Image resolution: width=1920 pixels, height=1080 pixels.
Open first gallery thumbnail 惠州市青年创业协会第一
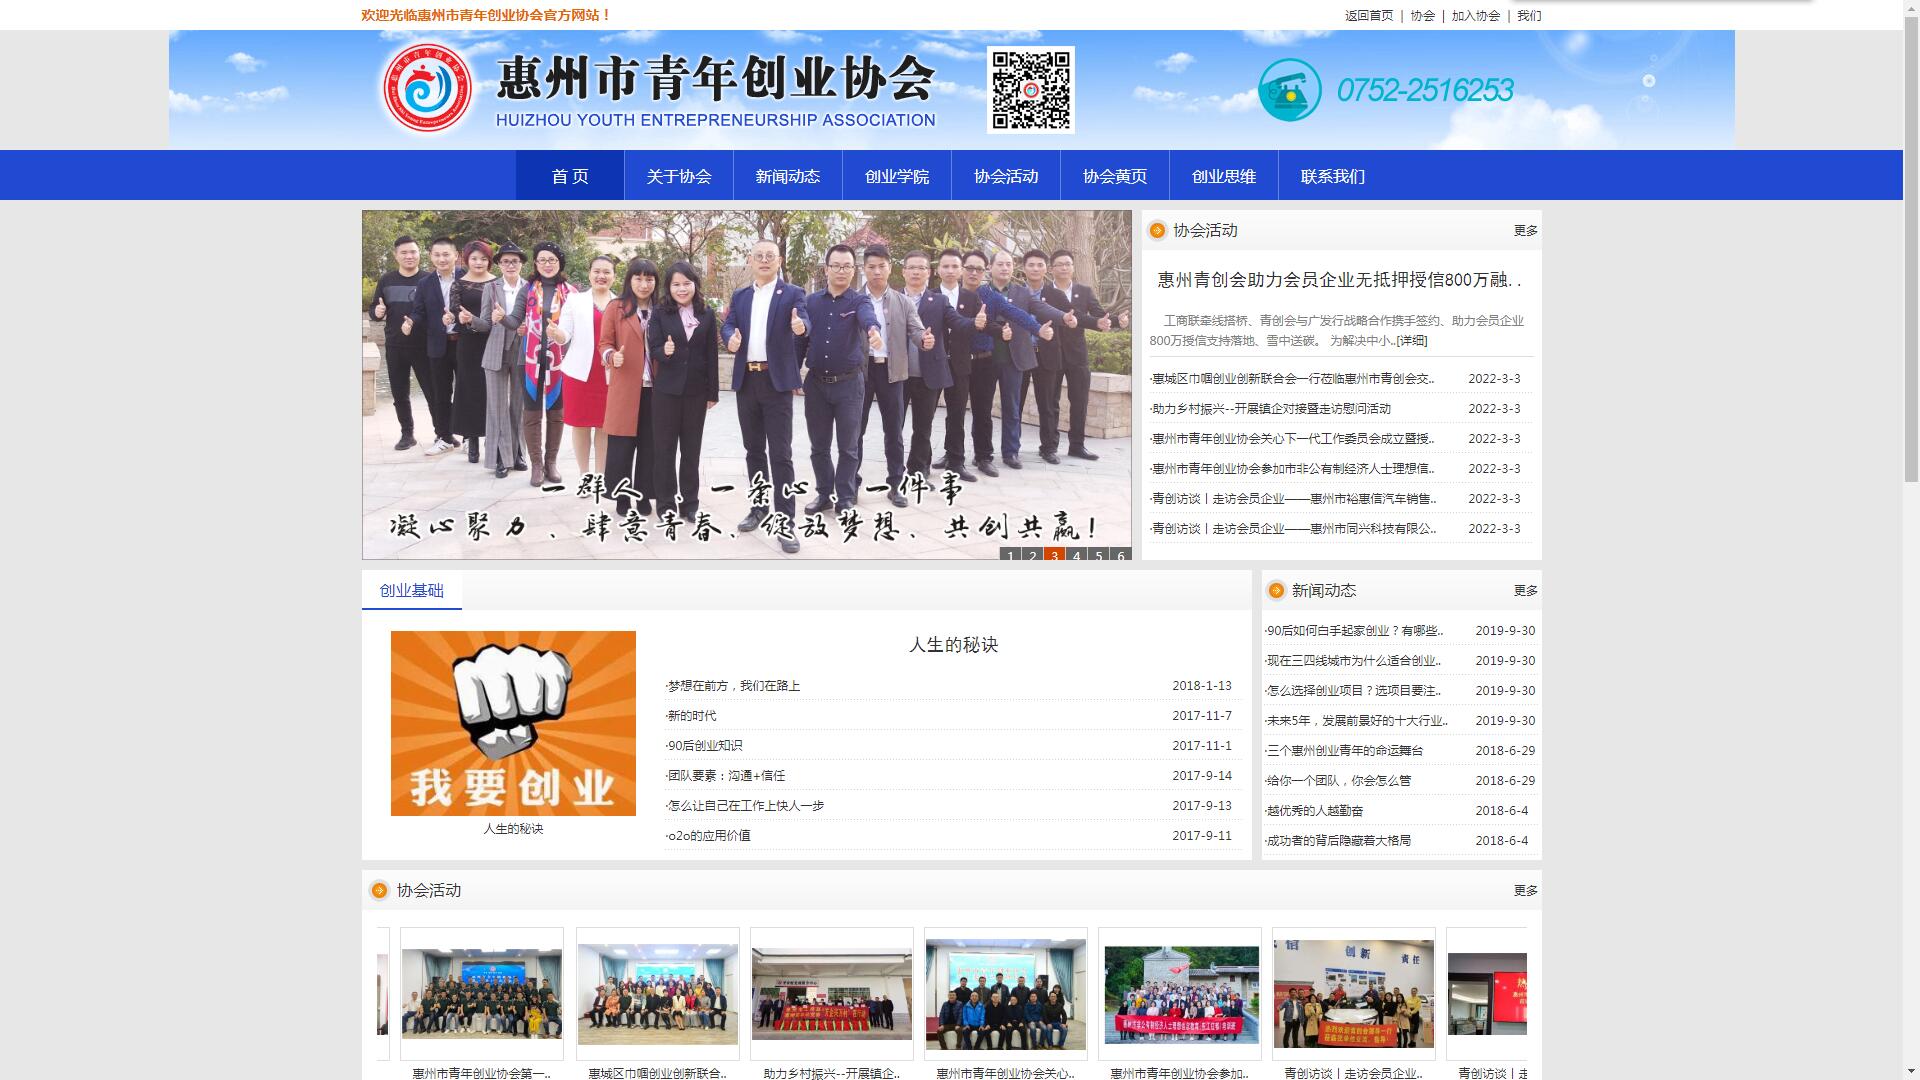482,994
